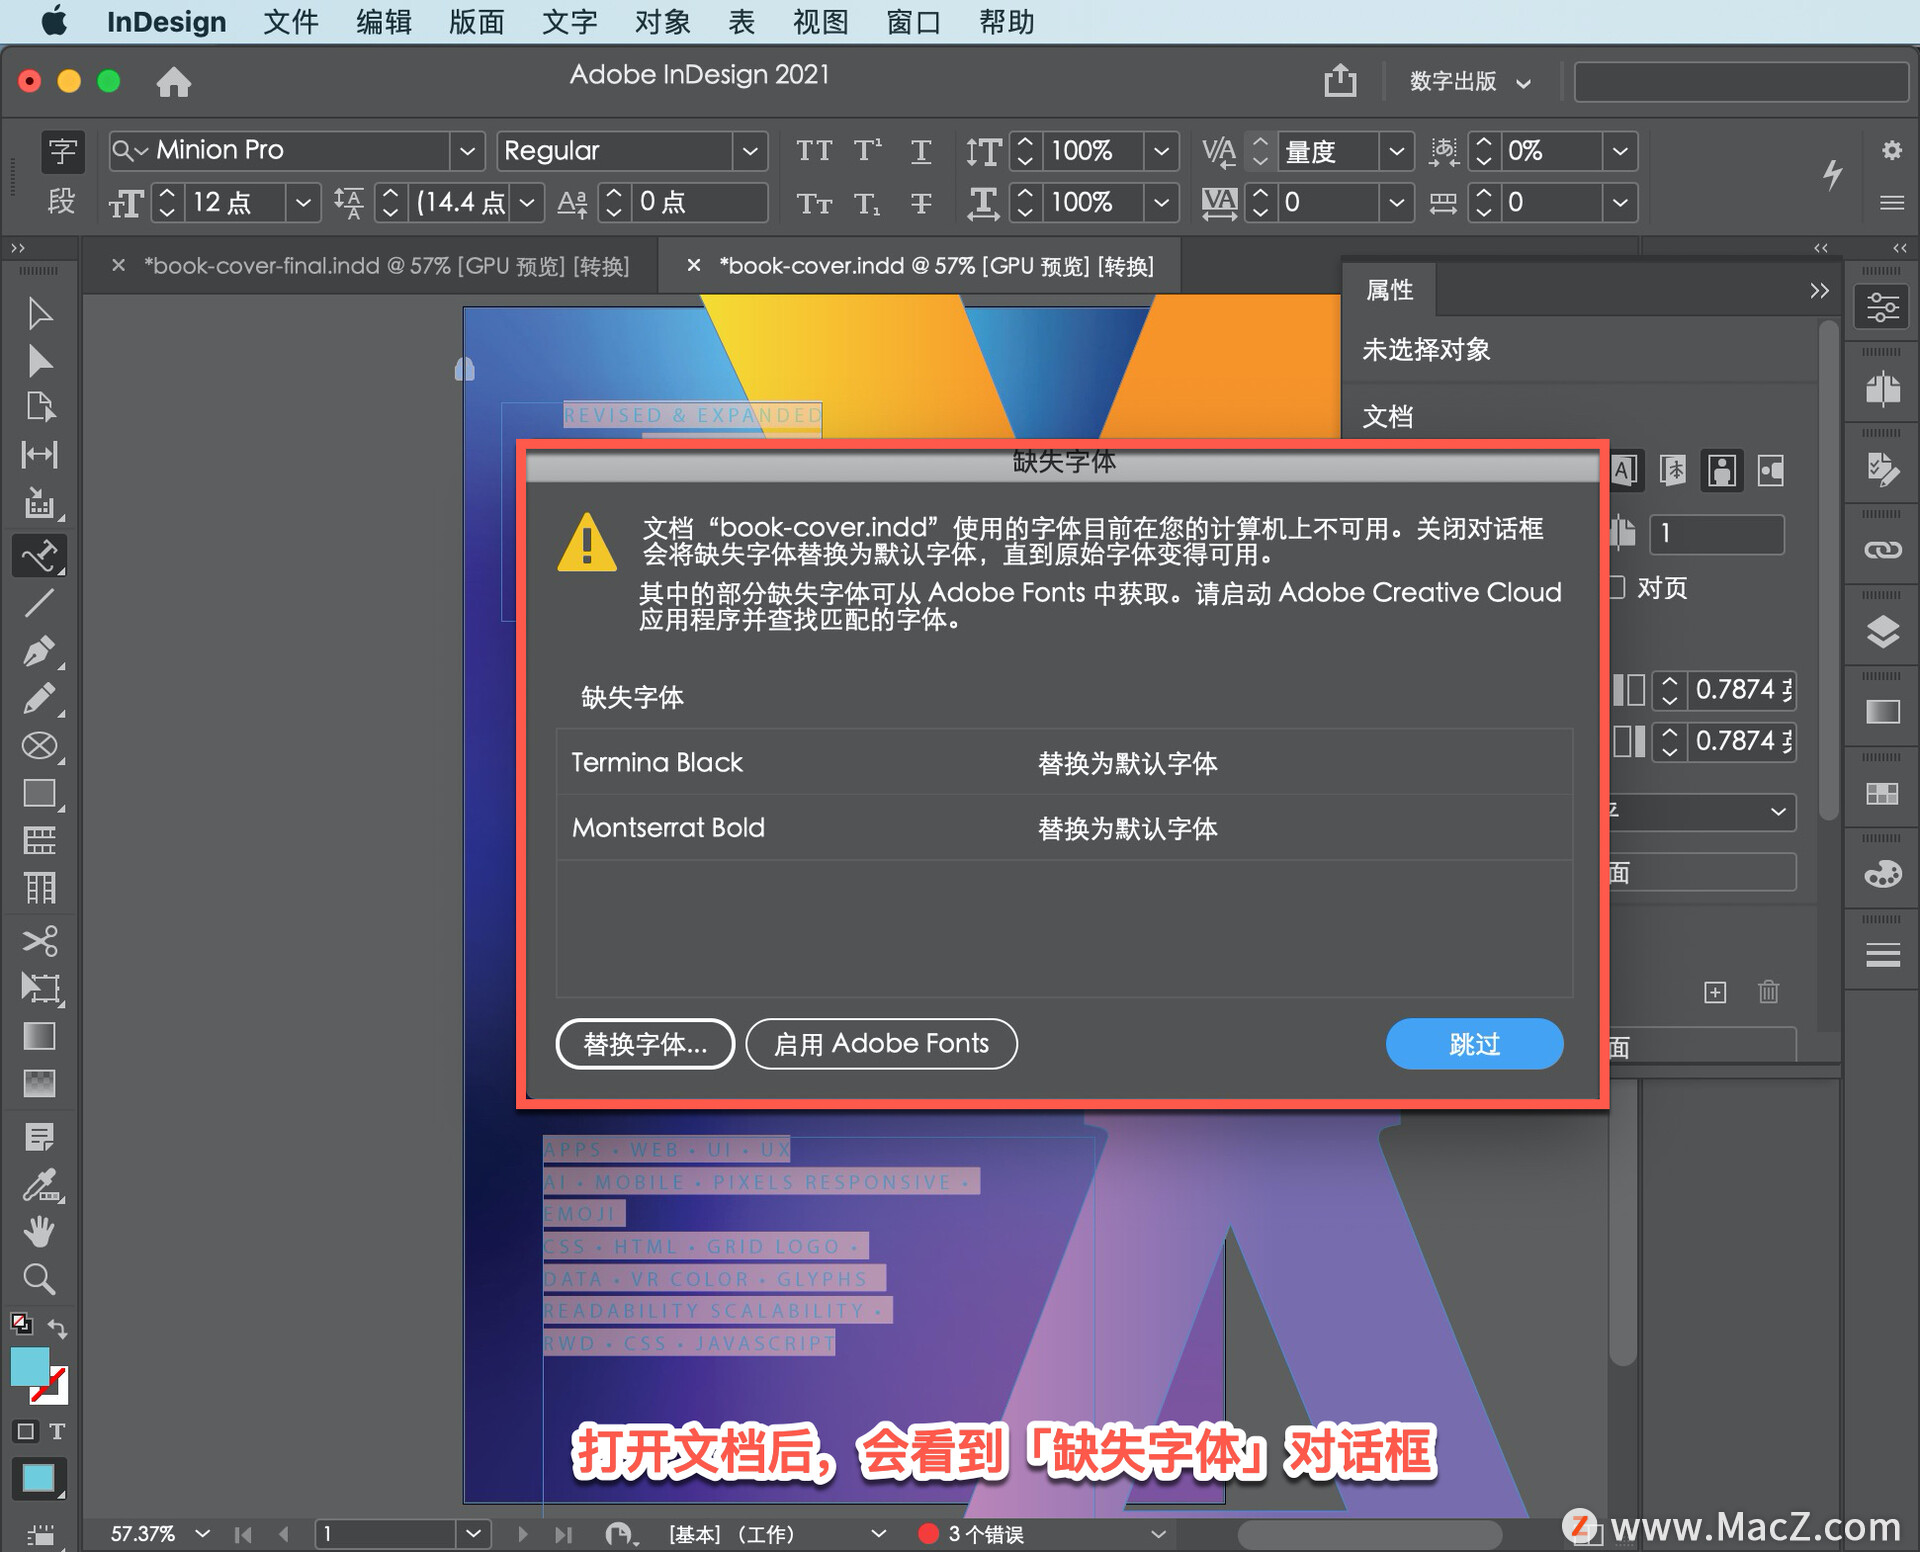Open the 文字 menu in menu bar
The width and height of the screenshot is (1920, 1552).
[569, 22]
